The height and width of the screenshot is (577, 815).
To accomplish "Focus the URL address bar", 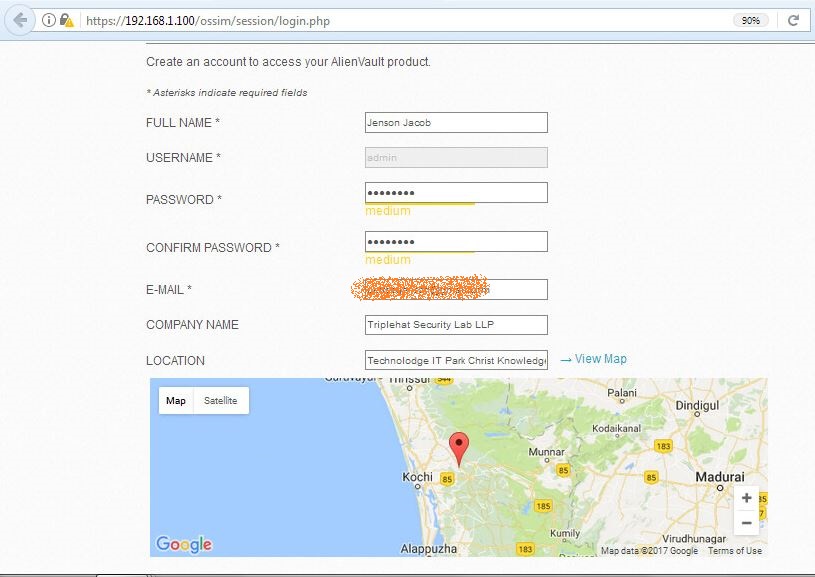I will pyautogui.click(x=405, y=21).
